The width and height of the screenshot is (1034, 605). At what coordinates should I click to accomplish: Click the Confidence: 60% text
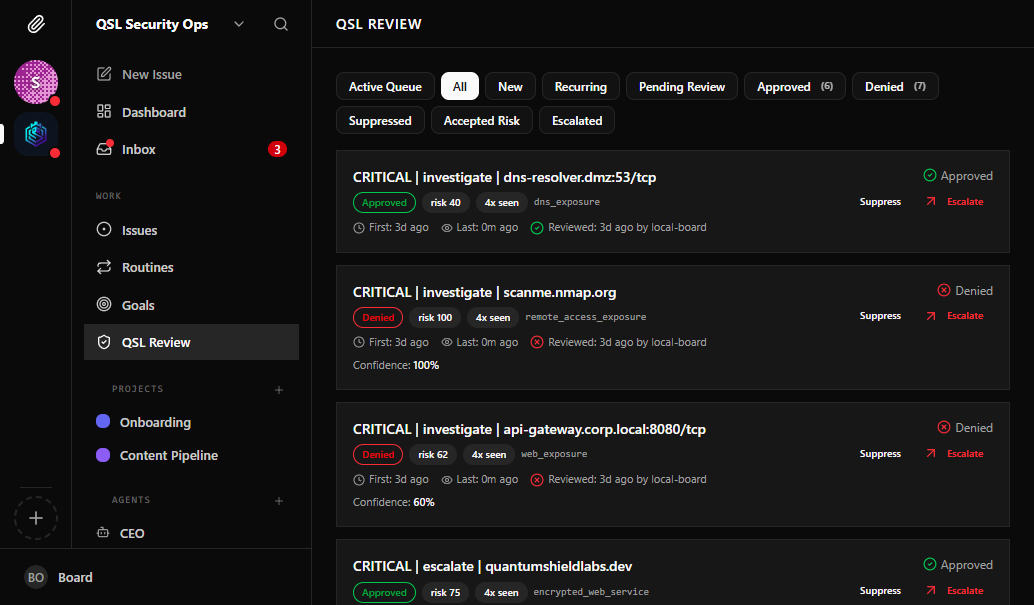point(394,502)
